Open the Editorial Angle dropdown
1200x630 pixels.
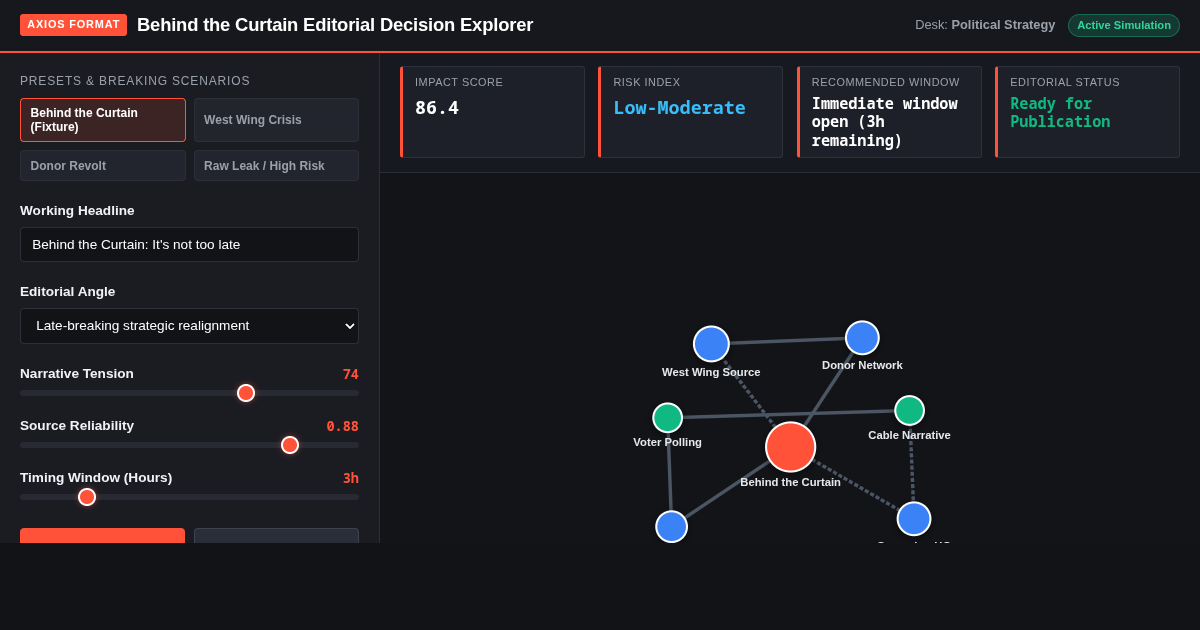tap(189, 326)
